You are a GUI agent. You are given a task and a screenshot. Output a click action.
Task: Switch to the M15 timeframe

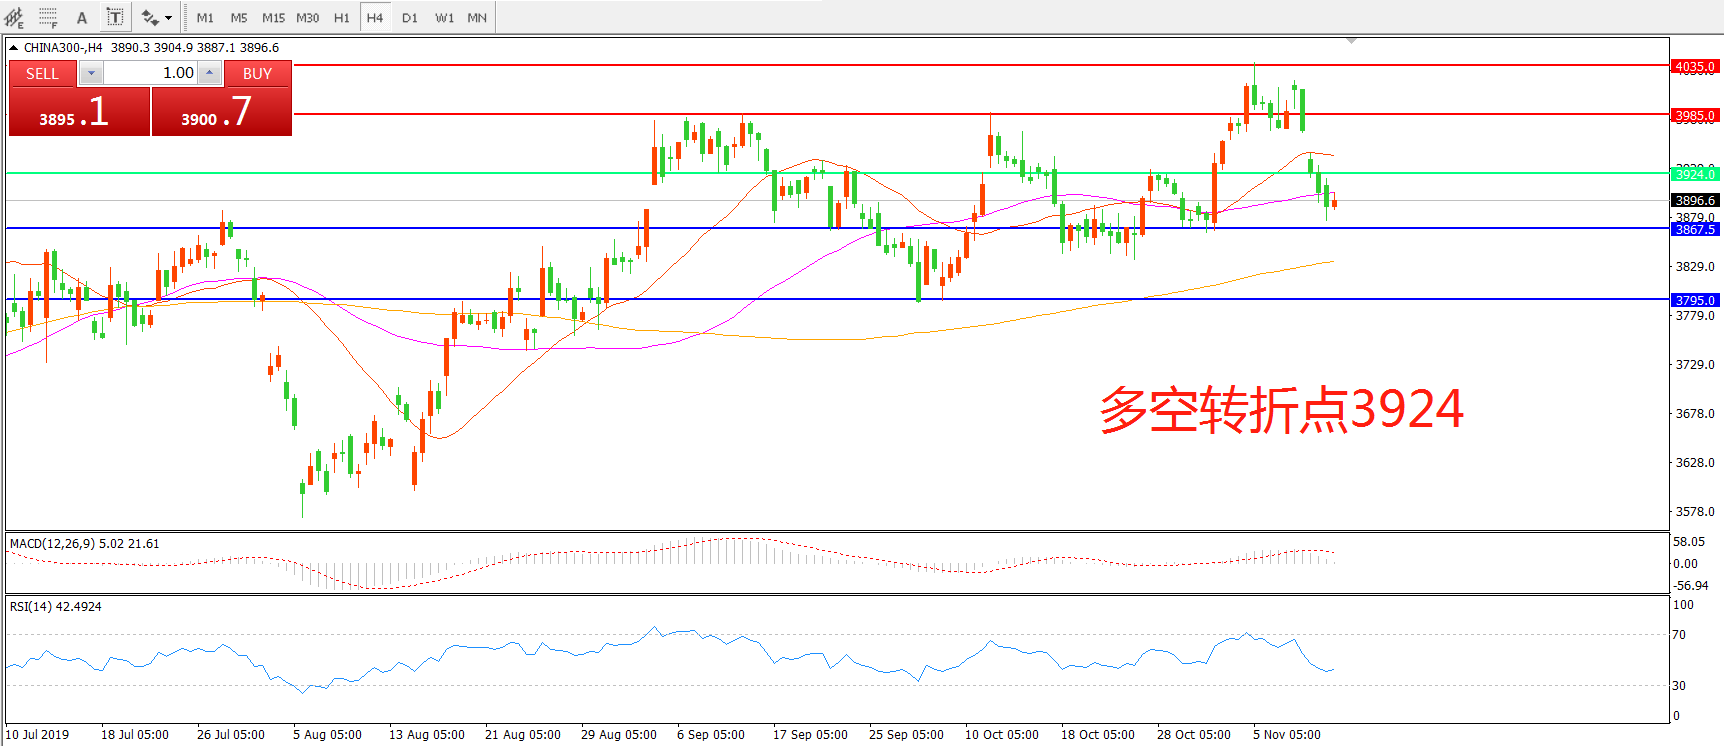[273, 17]
